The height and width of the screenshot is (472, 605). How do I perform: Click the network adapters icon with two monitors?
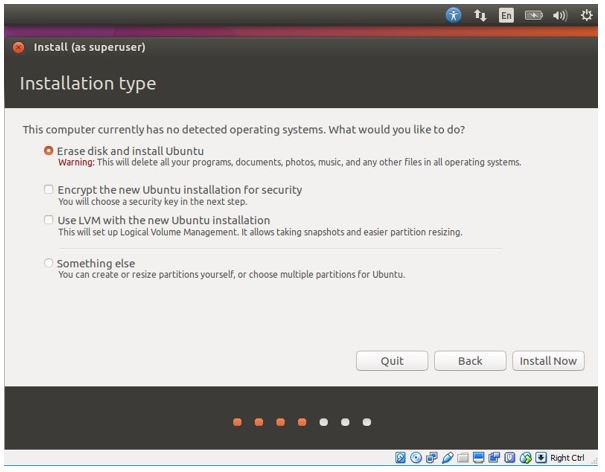pyautogui.click(x=432, y=458)
